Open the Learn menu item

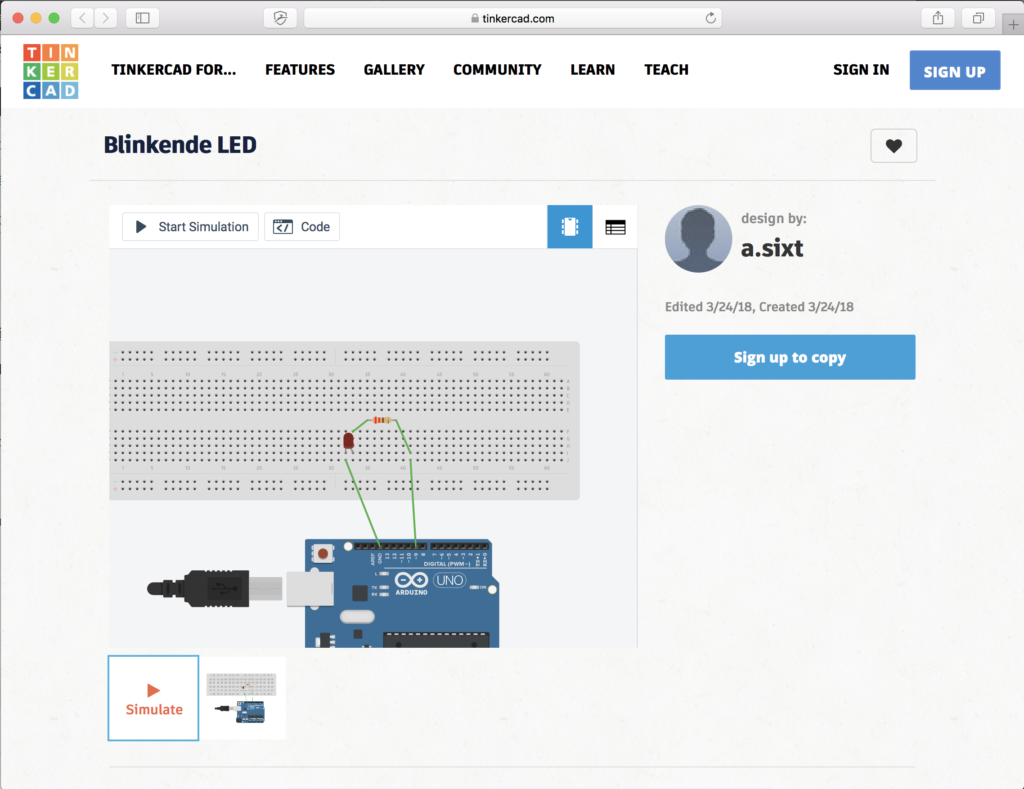592,70
